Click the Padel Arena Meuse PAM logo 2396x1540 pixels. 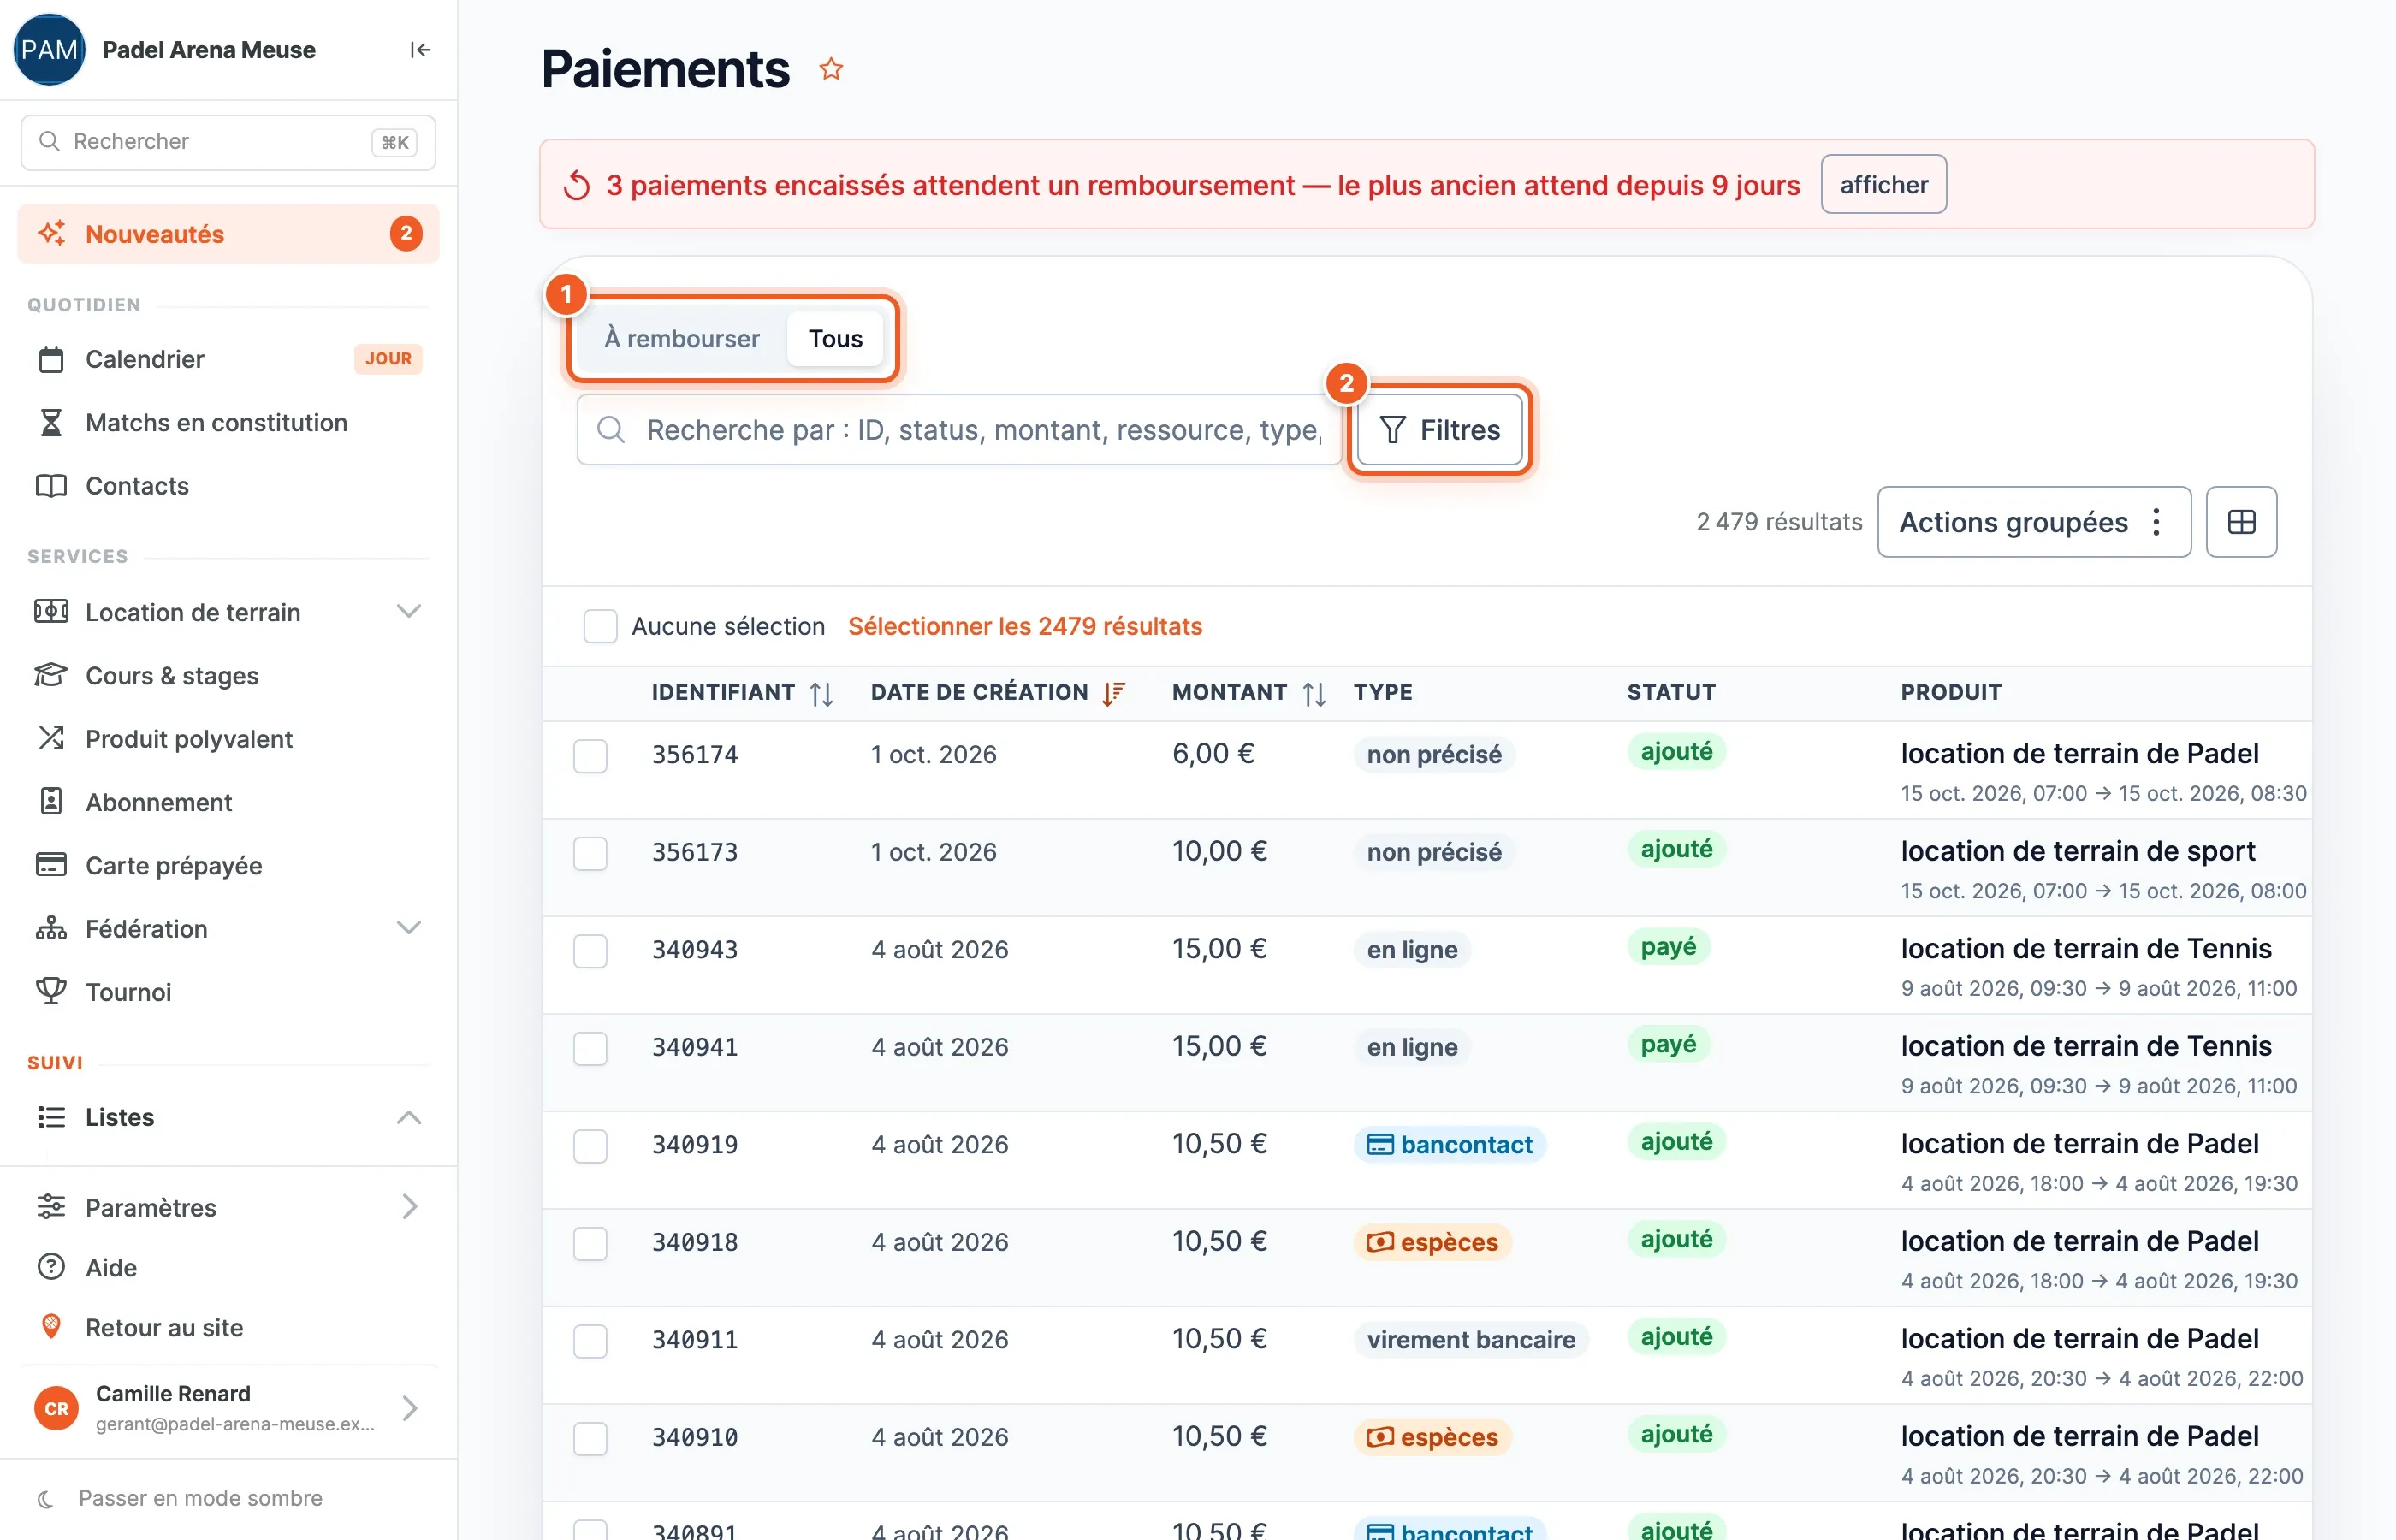pos(49,50)
